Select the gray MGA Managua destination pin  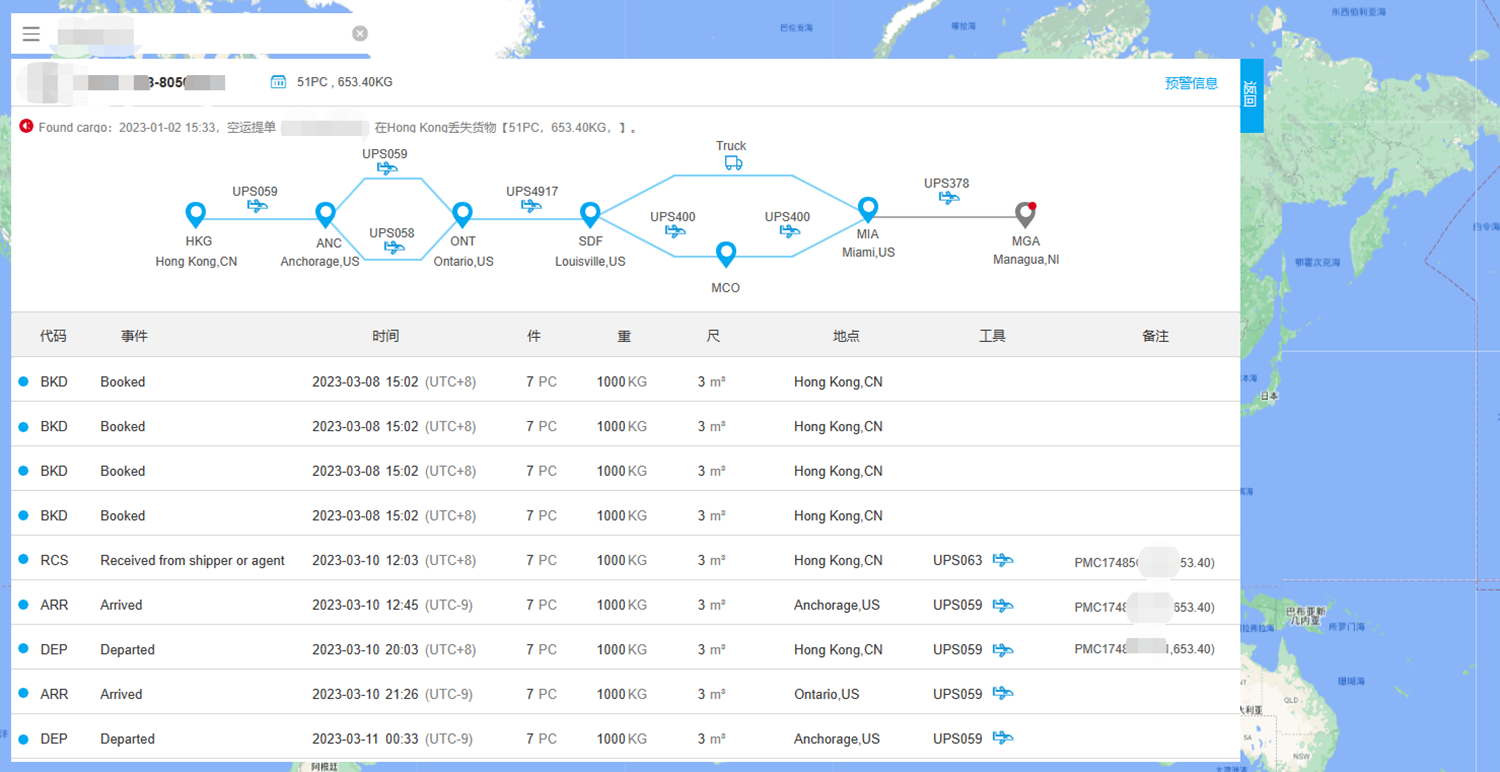[x=1025, y=214]
